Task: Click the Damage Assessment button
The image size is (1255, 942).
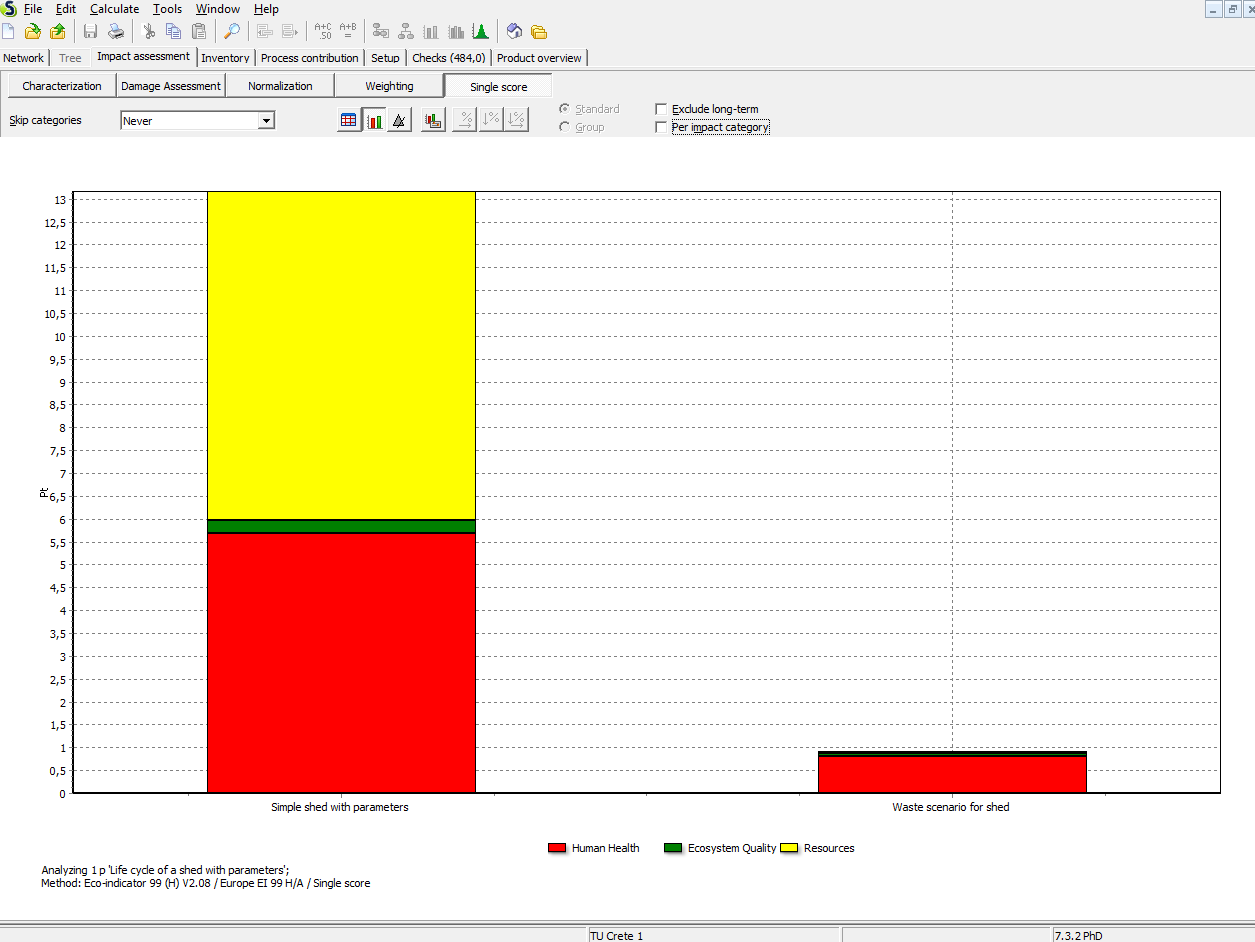Action: 171,86
